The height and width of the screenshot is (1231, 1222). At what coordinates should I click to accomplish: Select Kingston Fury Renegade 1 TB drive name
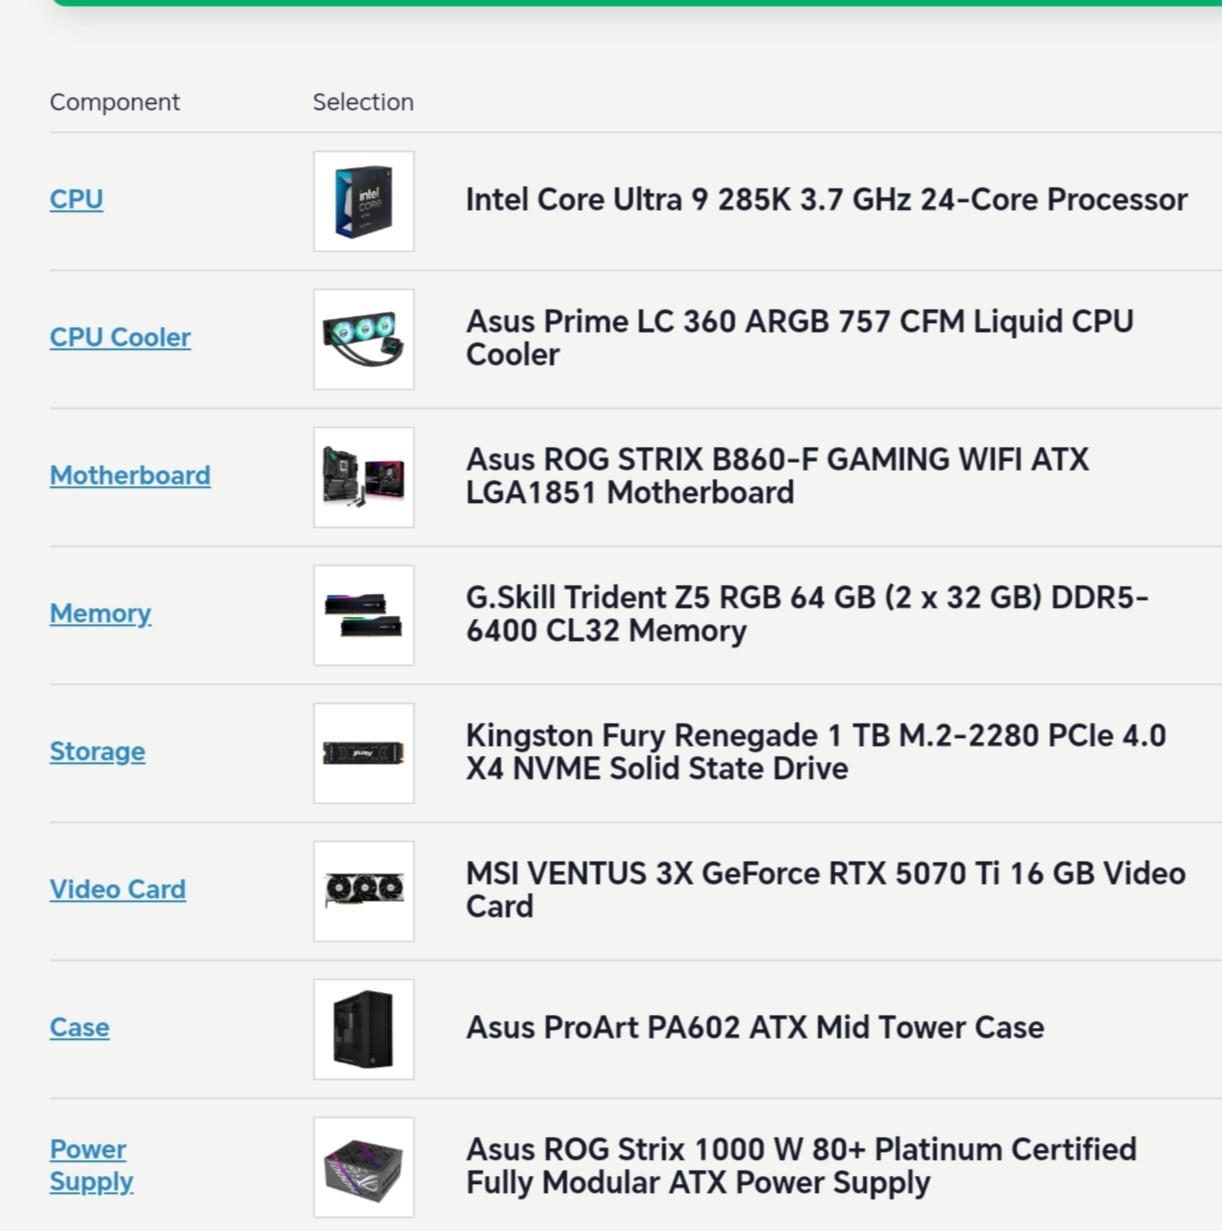(x=816, y=752)
